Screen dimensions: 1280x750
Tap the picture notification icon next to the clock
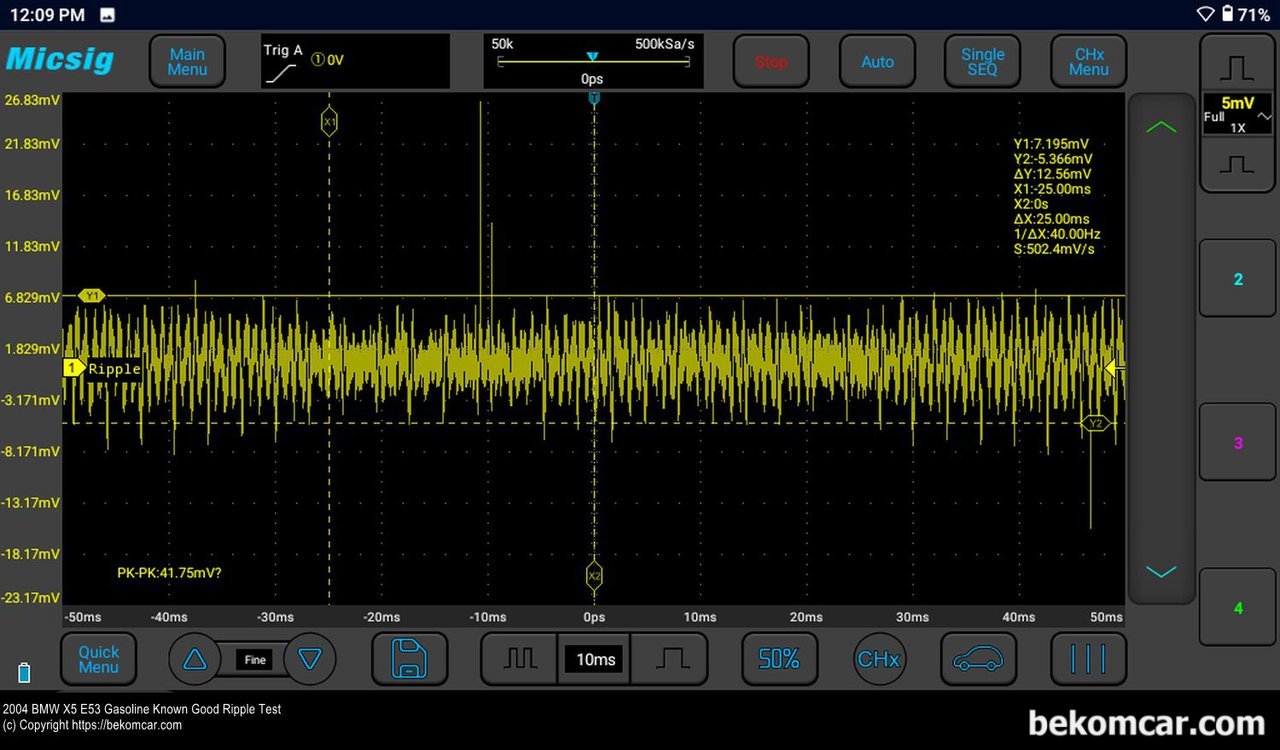[108, 15]
